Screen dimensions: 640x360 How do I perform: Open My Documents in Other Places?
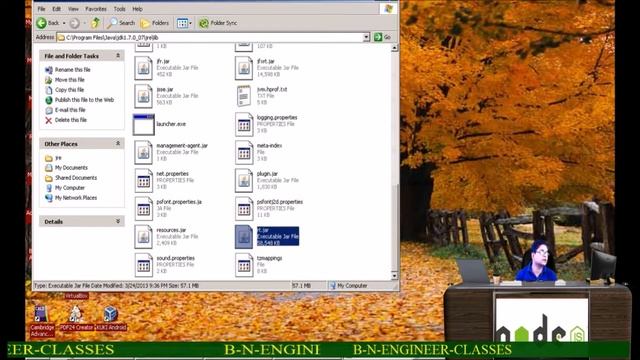[71, 168]
